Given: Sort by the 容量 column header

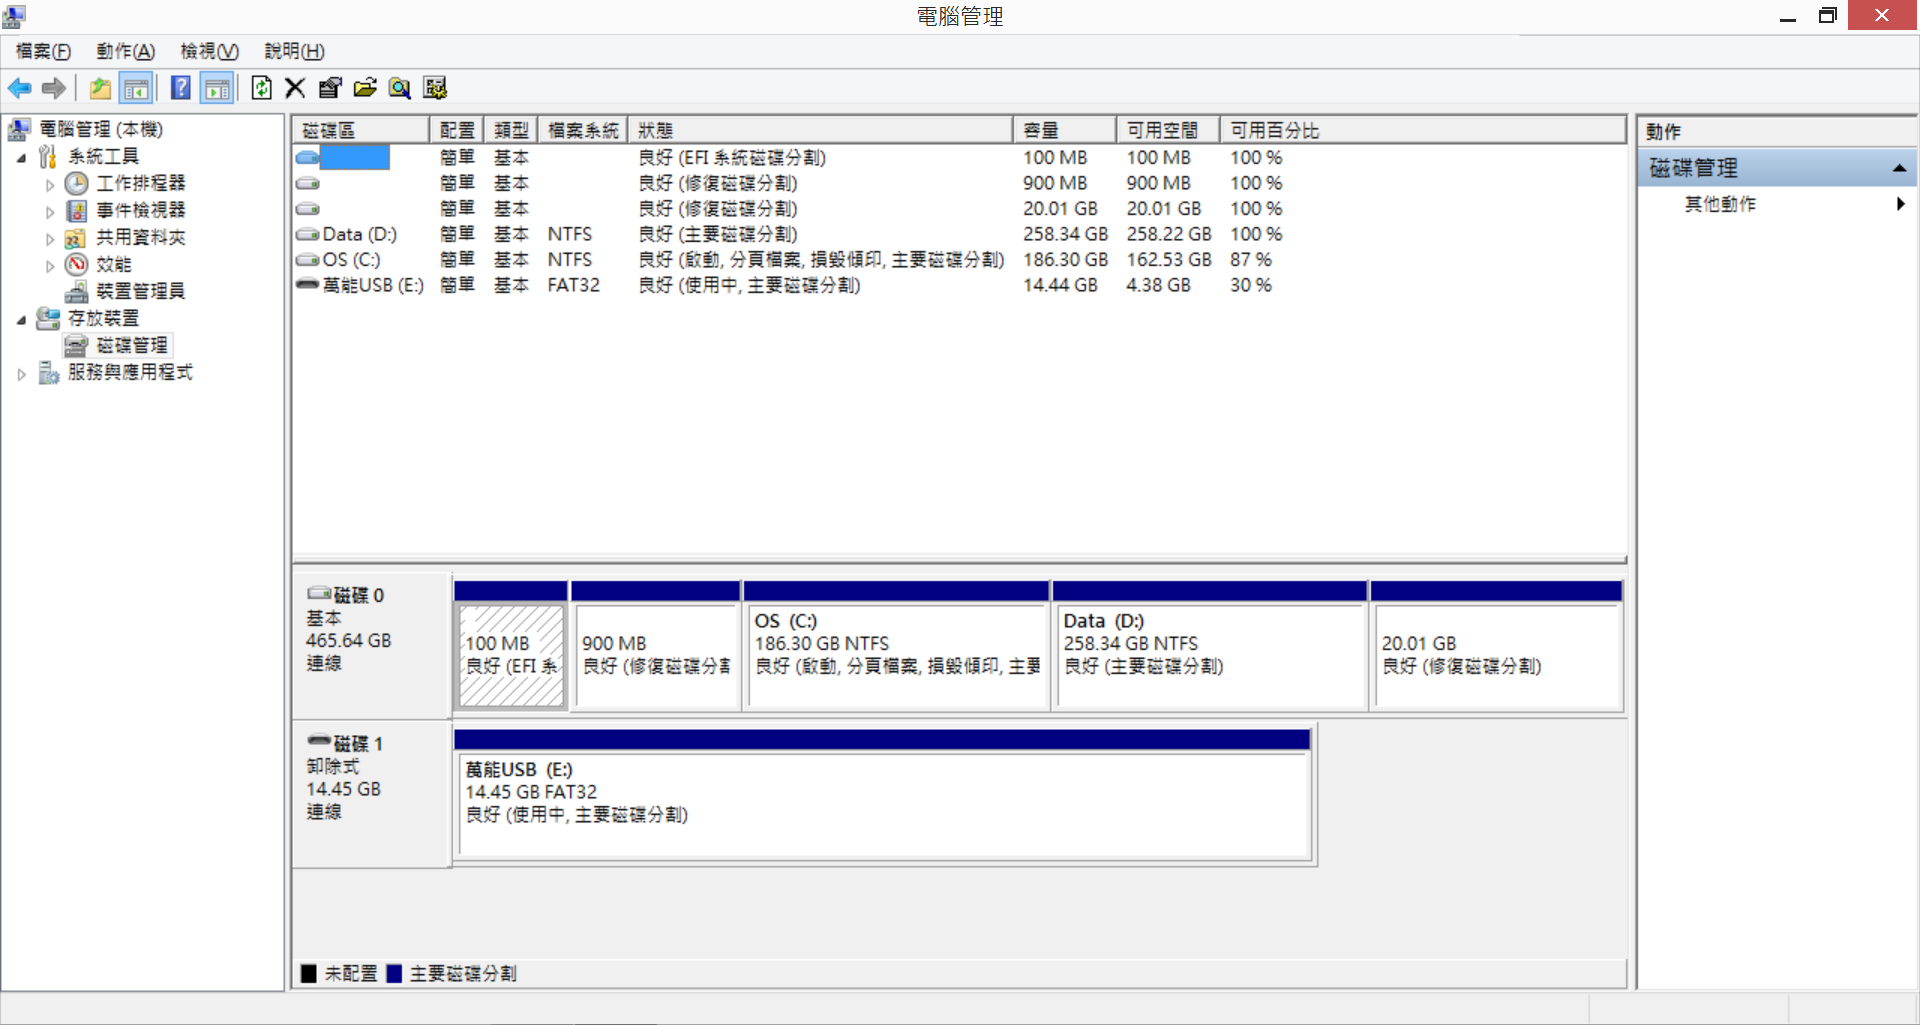Looking at the screenshot, I should coord(1065,130).
